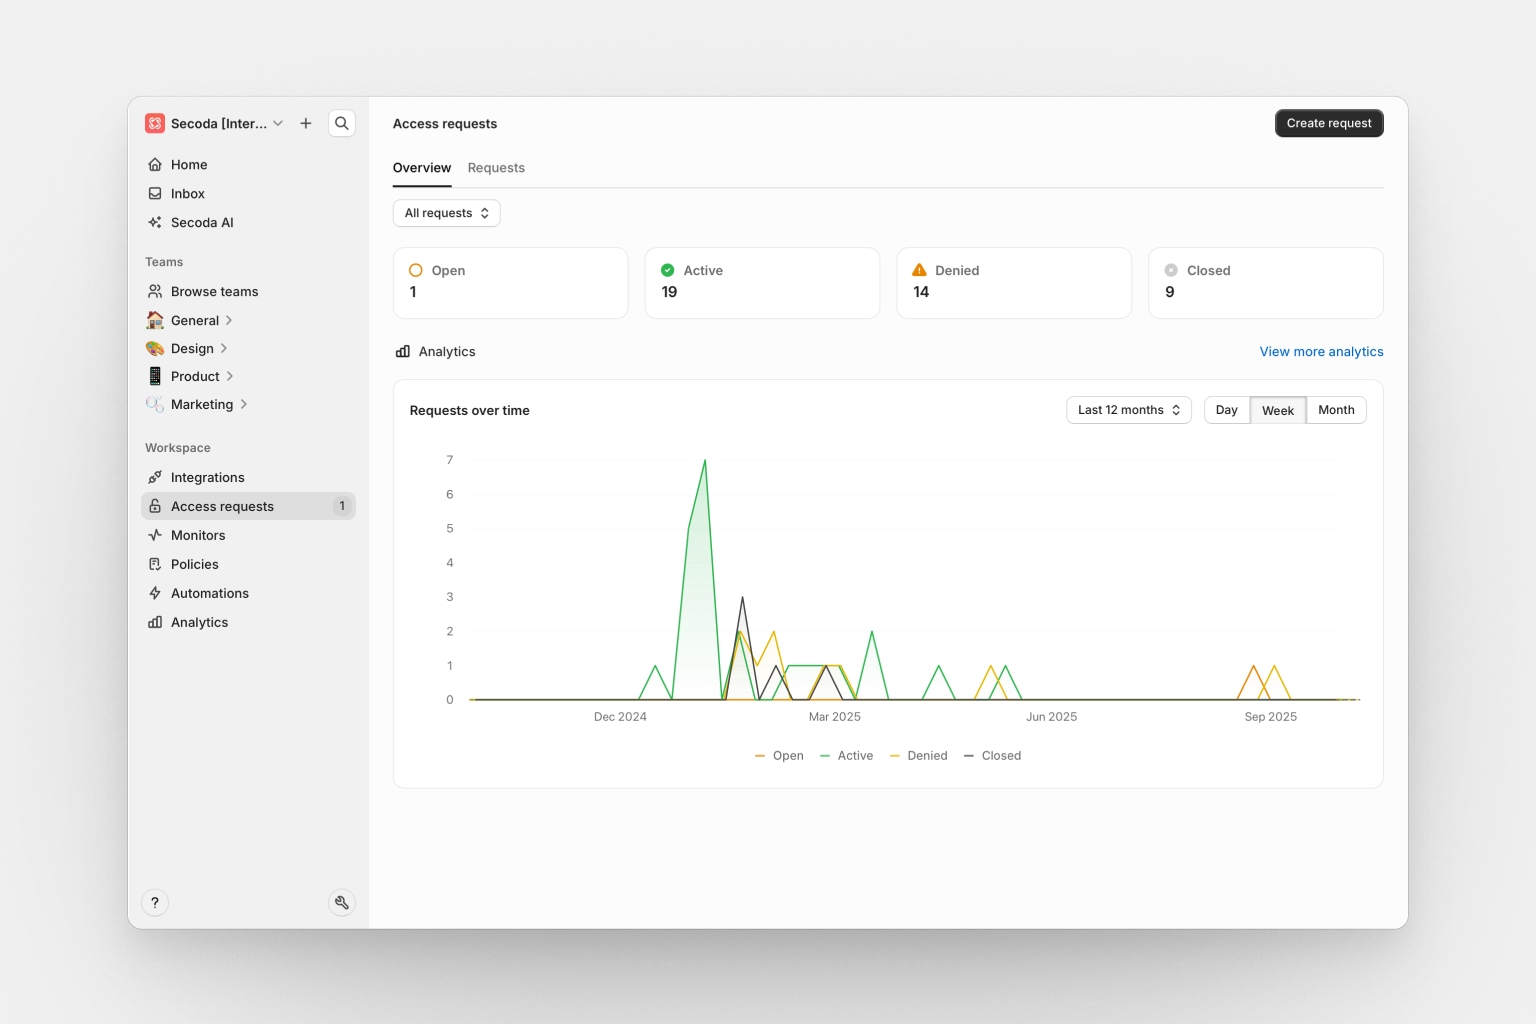Expand the Marketing team chevron
Image resolution: width=1536 pixels, height=1024 pixels.
pyautogui.click(x=244, y=405)
